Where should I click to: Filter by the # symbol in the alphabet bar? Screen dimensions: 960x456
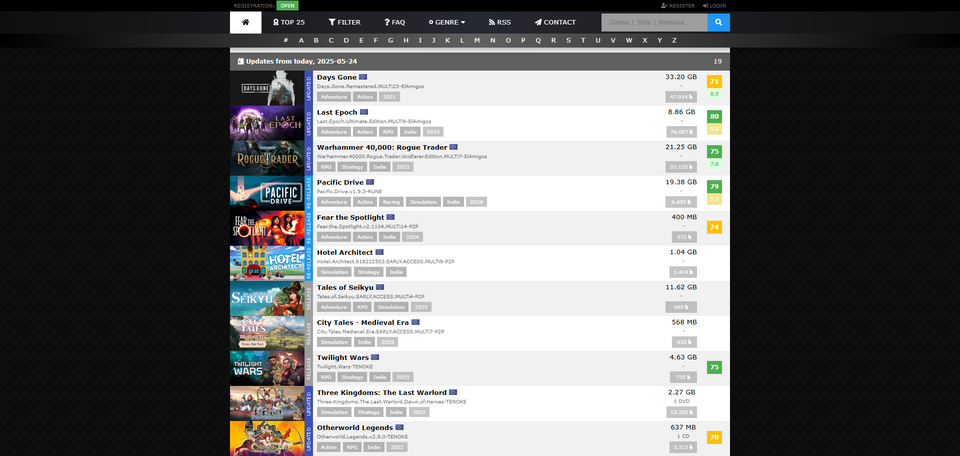[286, 40]
